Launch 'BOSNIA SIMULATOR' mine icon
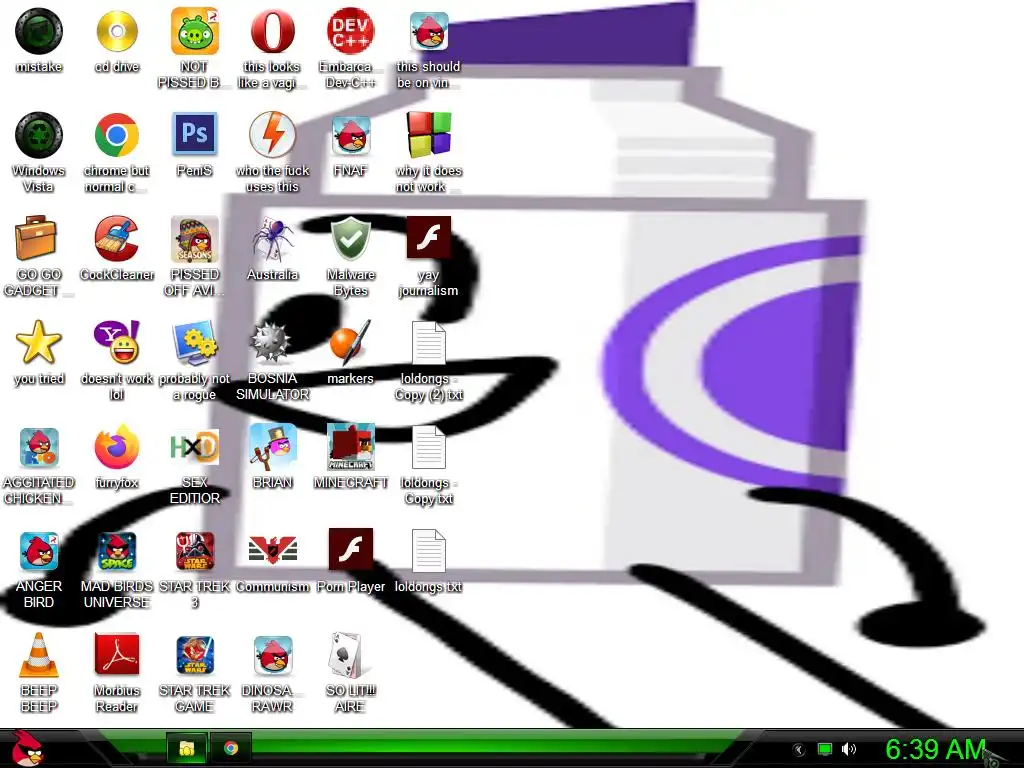Screen dimensions: 1024x768 tap(271, 343)
